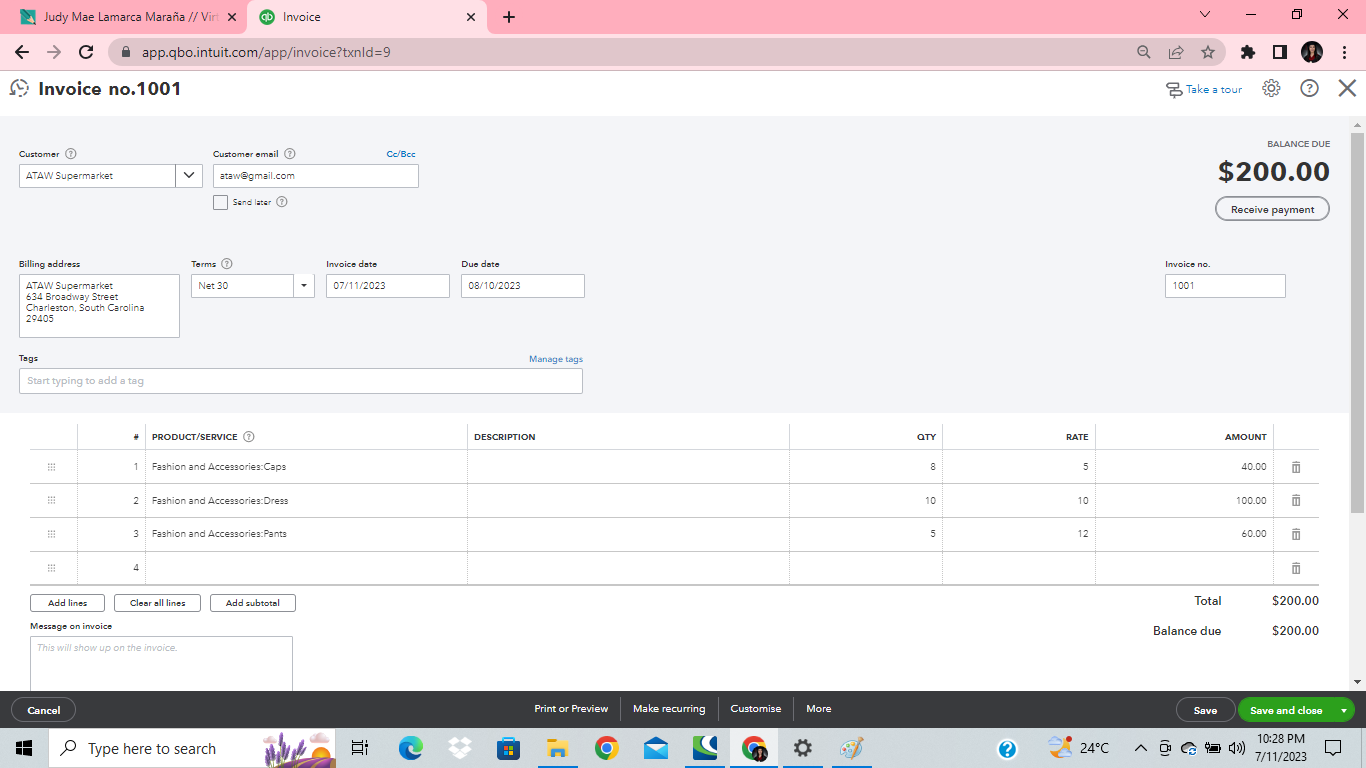Show hidden icons in the system tray
The image size is (1366, 768).
pos(1140,748)
